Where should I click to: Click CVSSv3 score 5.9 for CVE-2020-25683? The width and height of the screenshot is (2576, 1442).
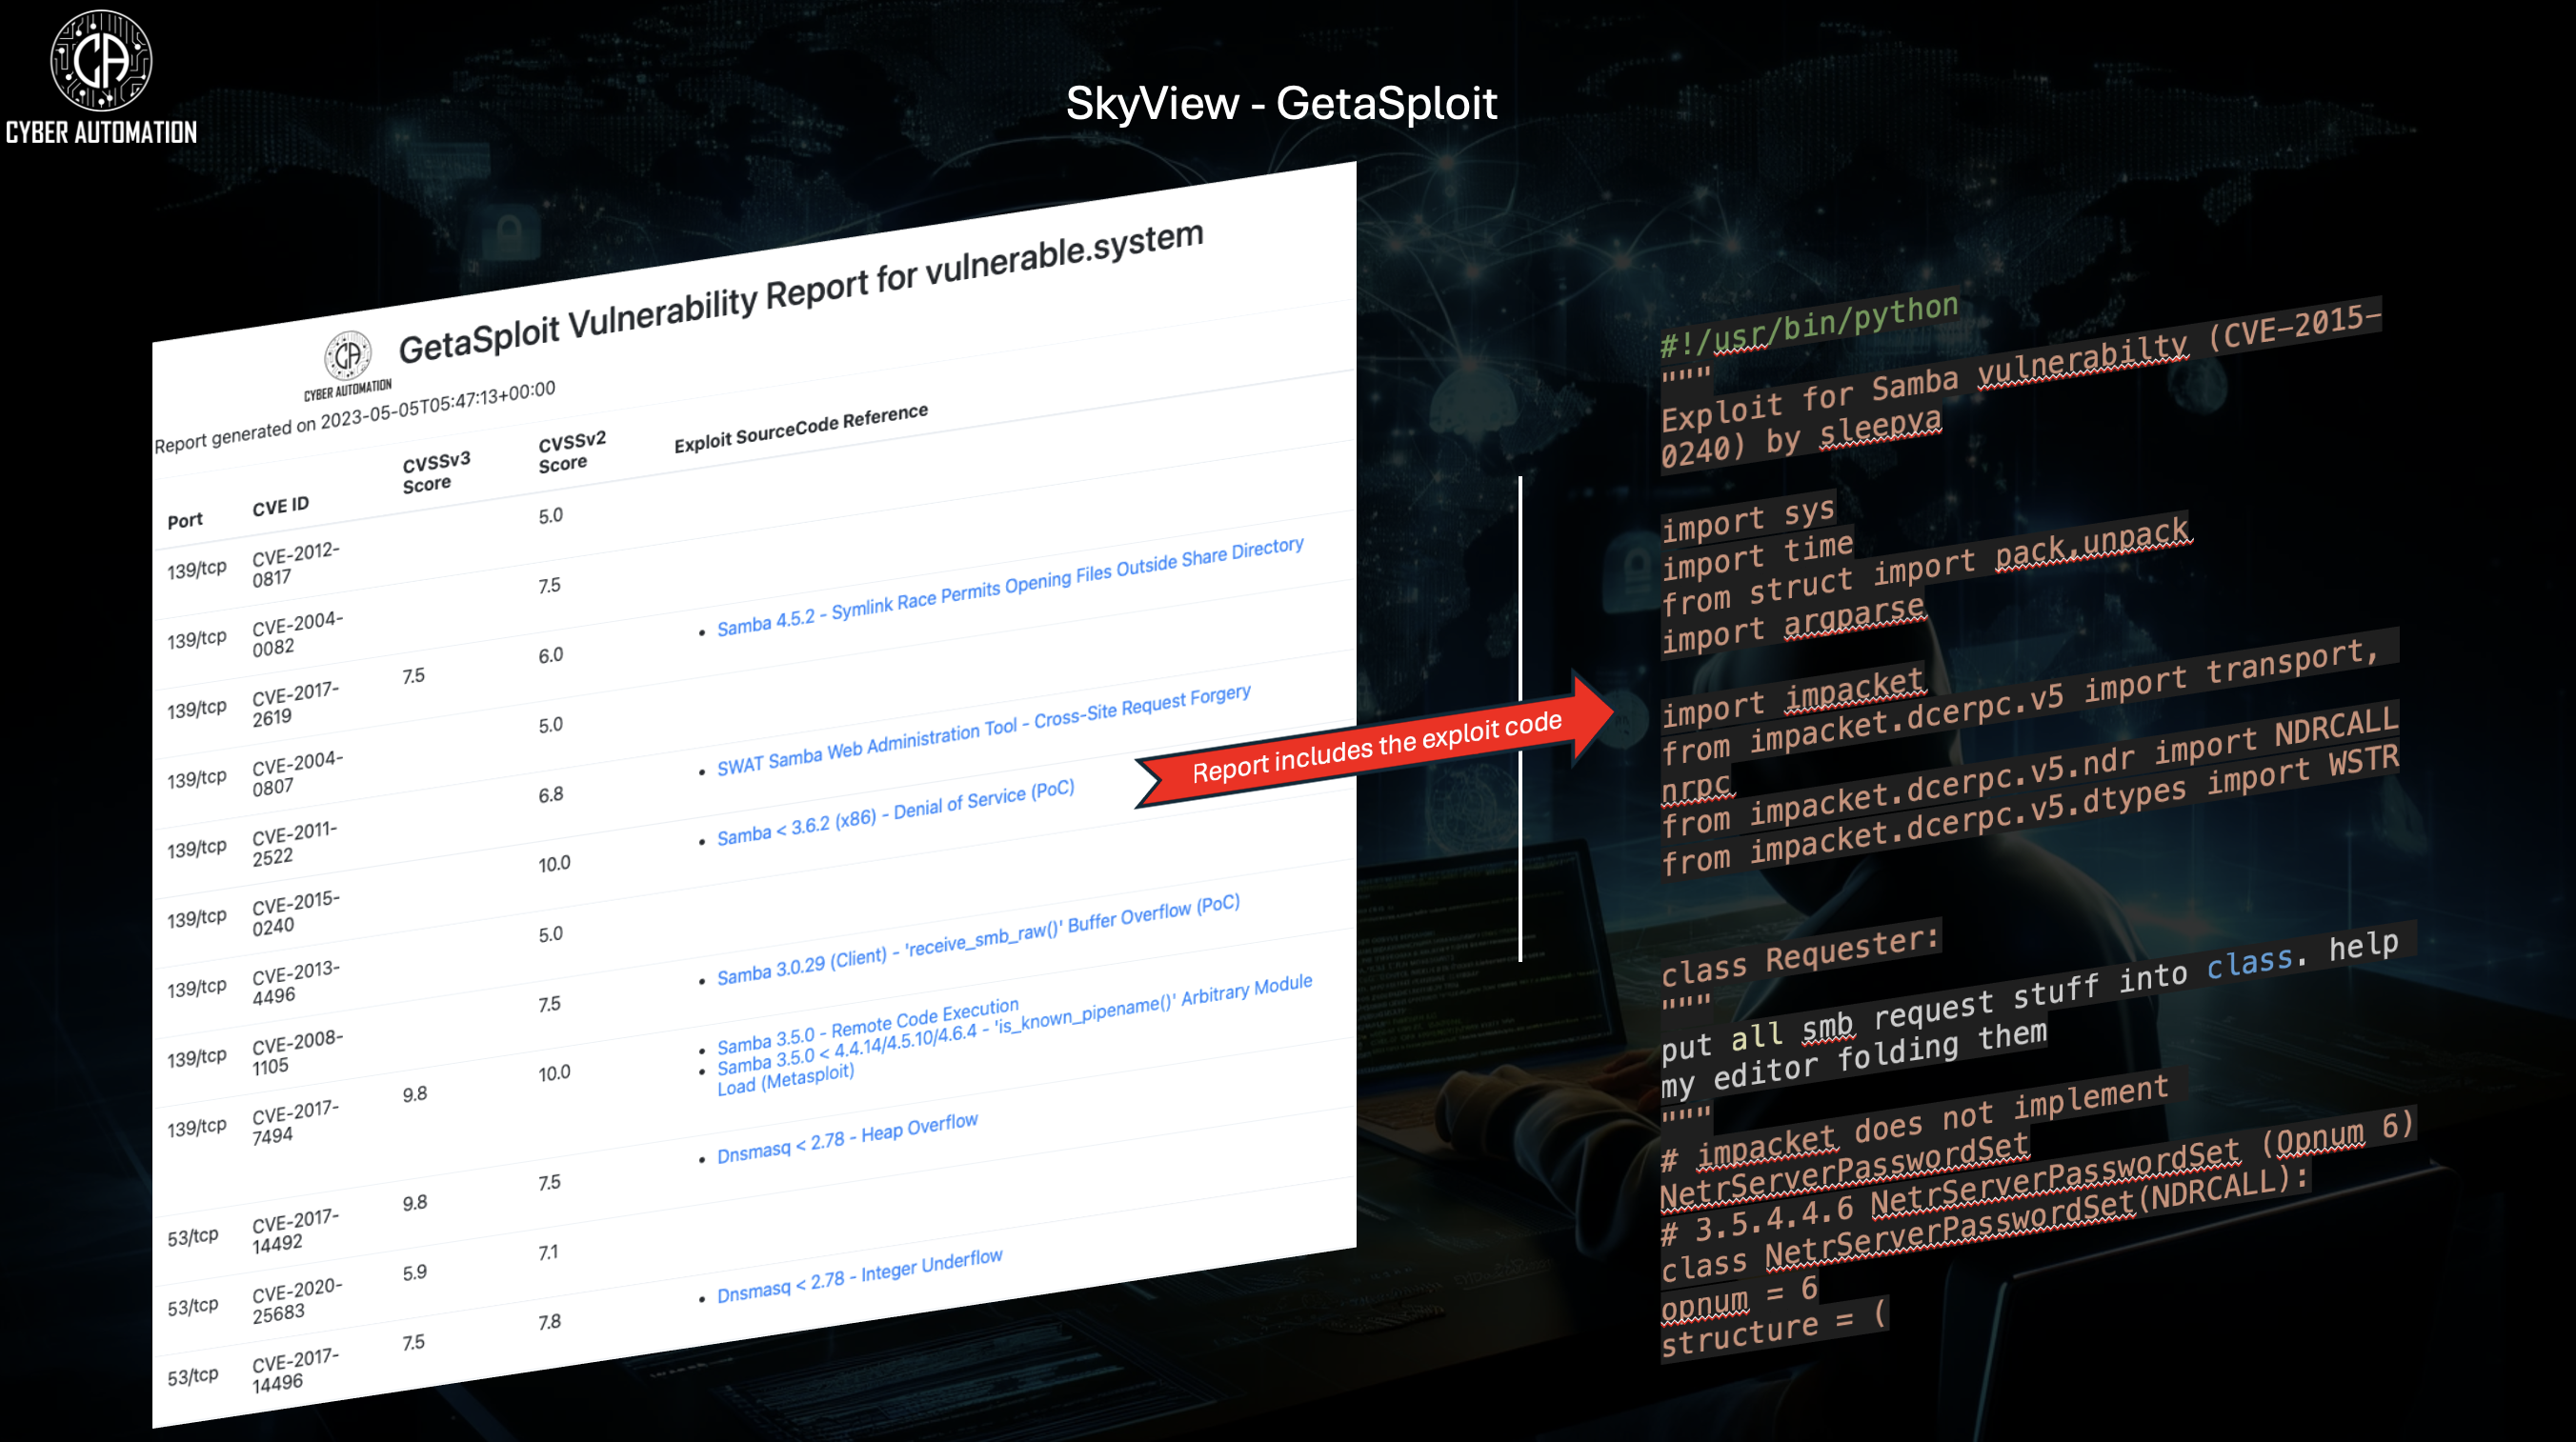pyautogui.click(x=415, y=1273)
